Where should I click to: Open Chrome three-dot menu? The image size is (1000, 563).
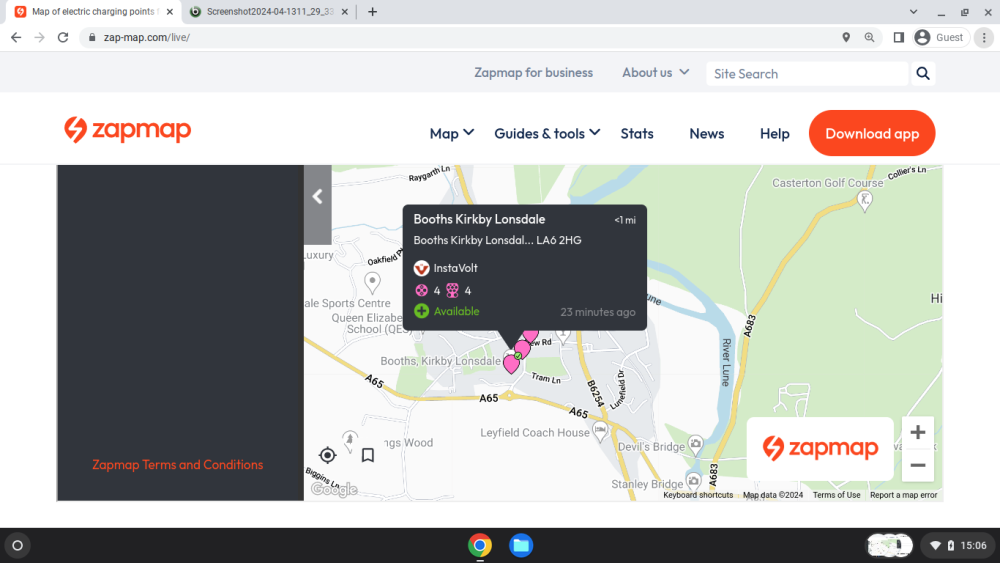[x=984, y=38]
